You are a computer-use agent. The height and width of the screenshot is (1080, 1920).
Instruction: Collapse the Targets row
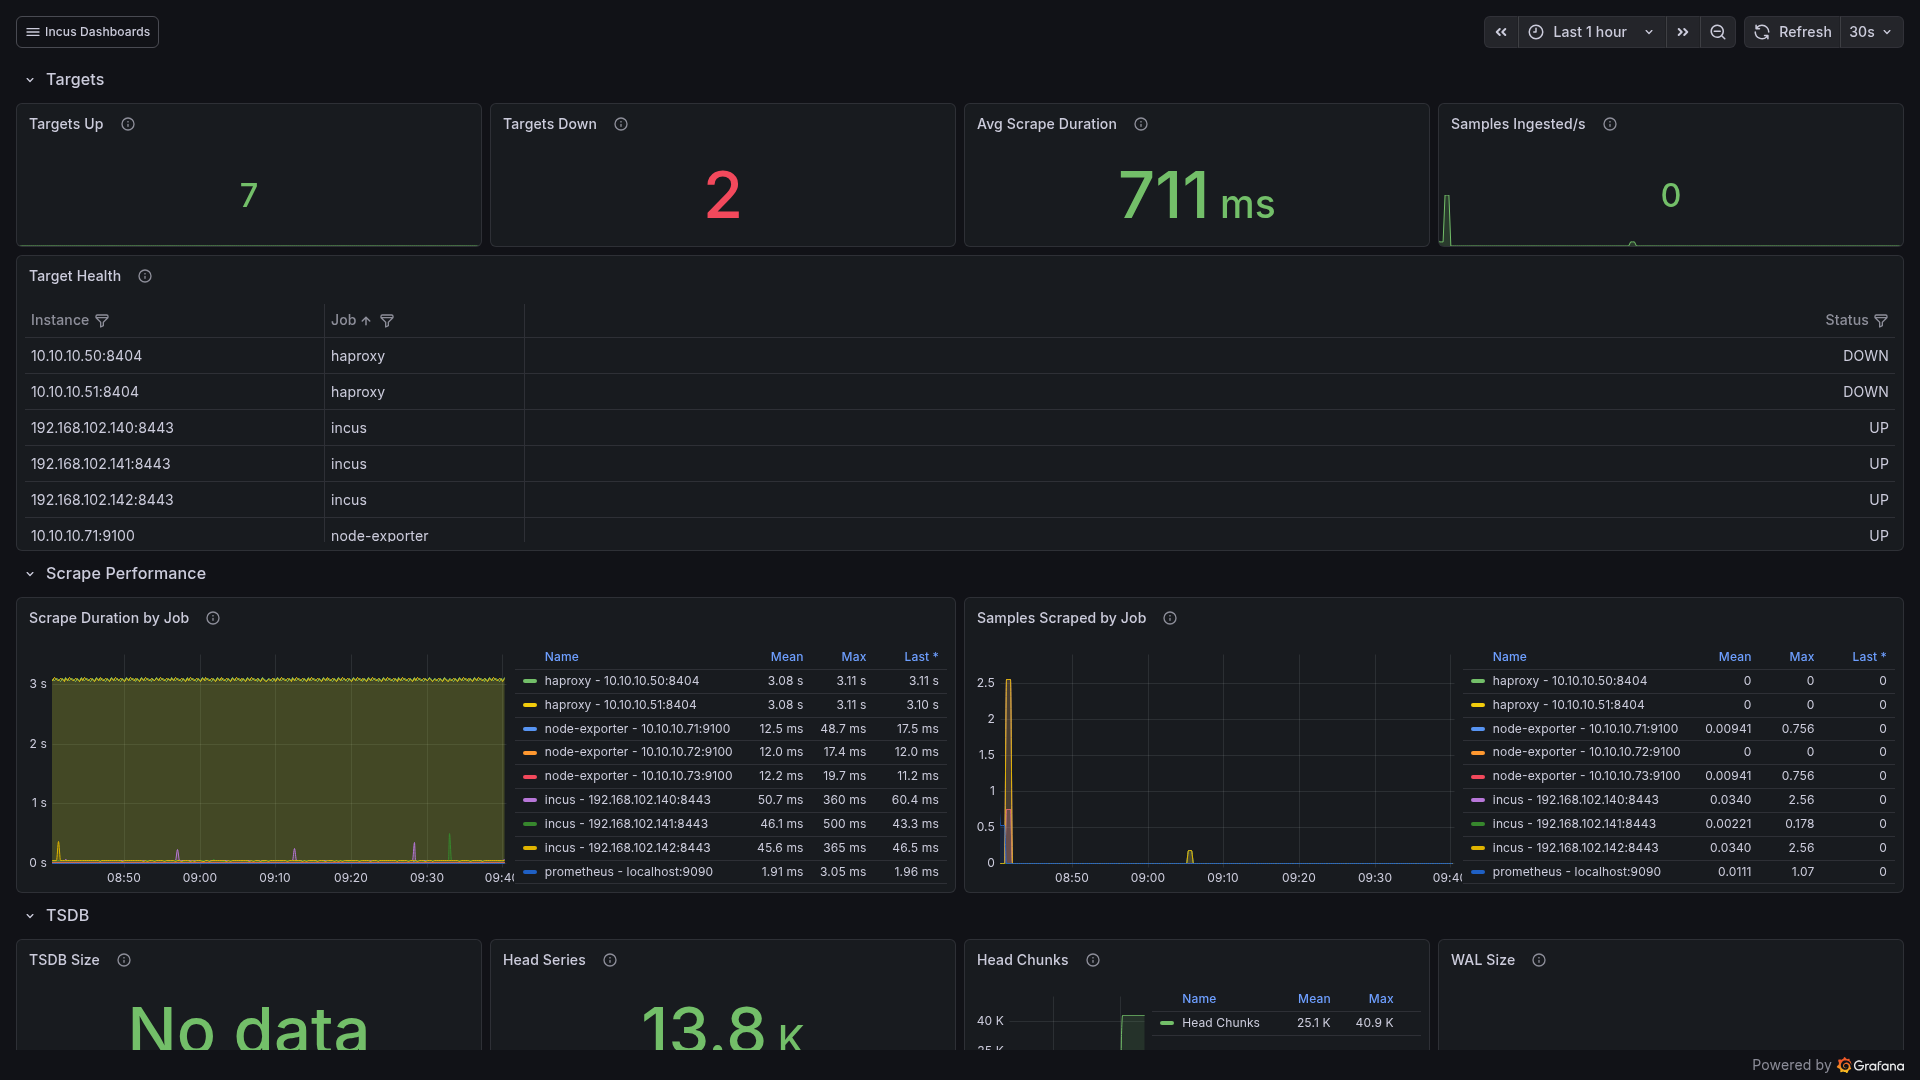pos(30,80)
